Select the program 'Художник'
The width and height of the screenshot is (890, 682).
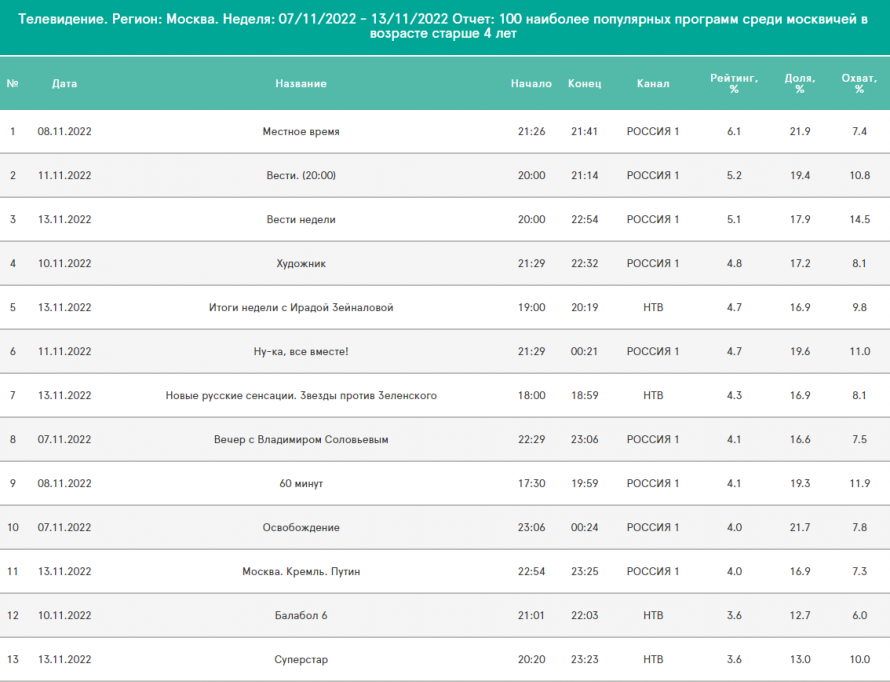pyautogui.click(x=301, y=263)
